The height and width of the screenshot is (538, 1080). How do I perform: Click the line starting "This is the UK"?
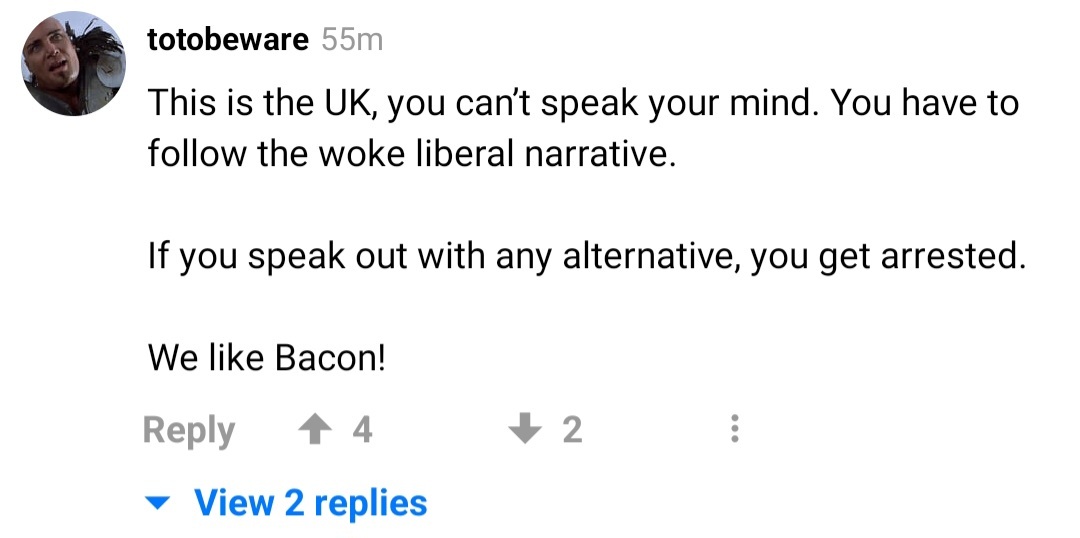tap(582, 103)
